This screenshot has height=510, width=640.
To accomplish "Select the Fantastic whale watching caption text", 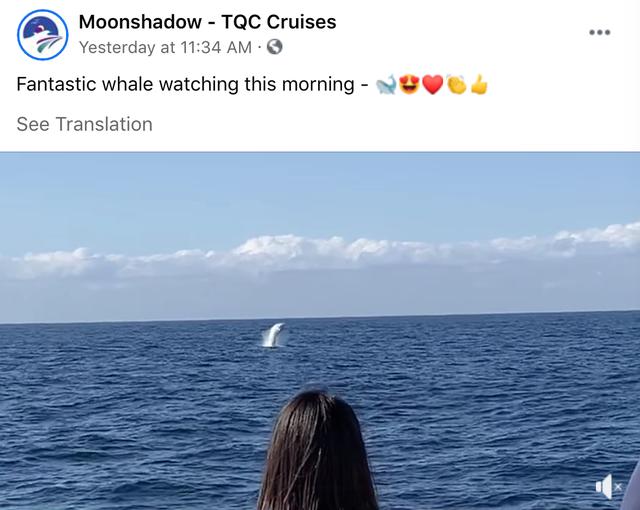I will point(185,84).
